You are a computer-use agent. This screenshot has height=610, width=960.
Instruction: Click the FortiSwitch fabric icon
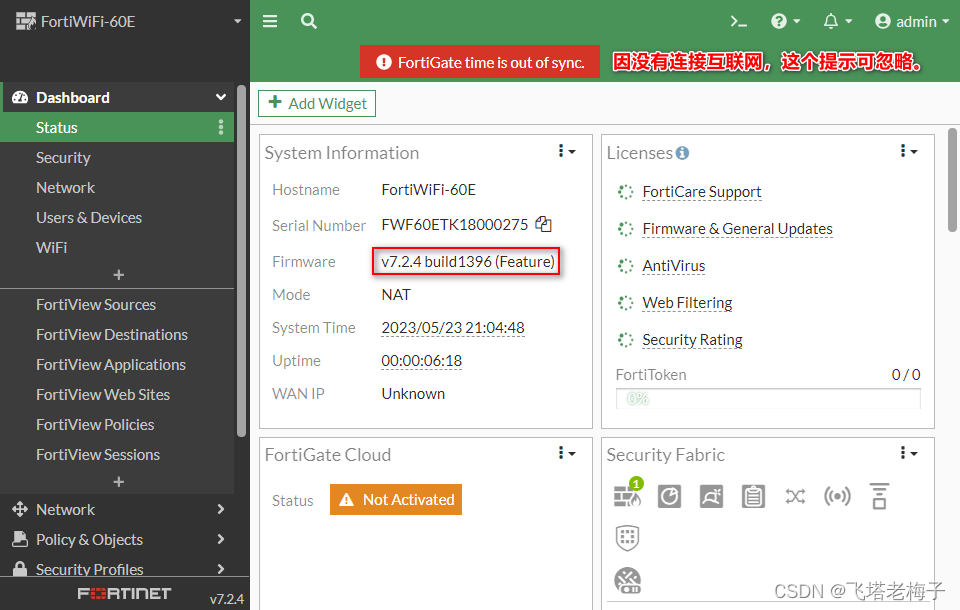[x=879, y=496]
